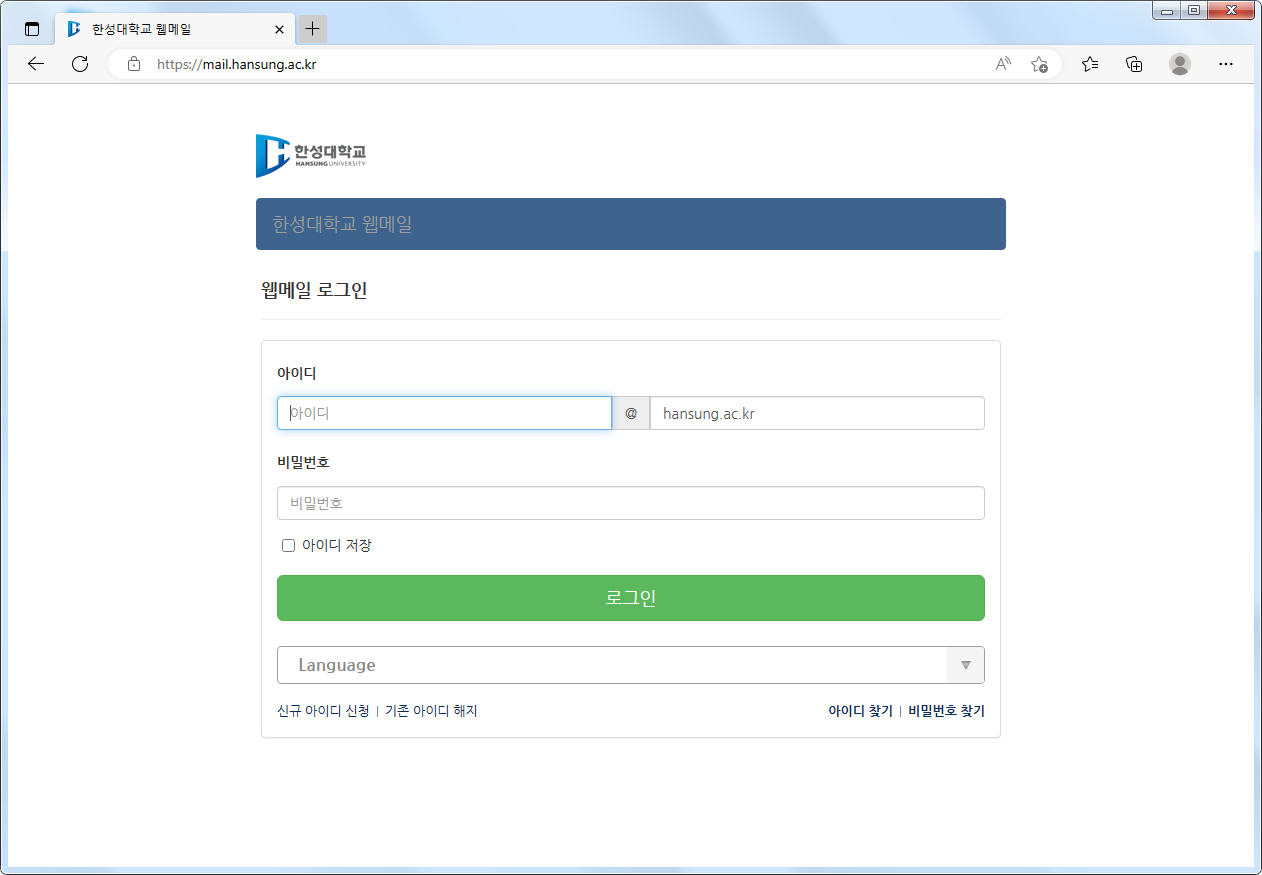Open the 신규 아이디 신청 link
Viewport: 1262px width, 875px height.
click(x=323, y=711)
